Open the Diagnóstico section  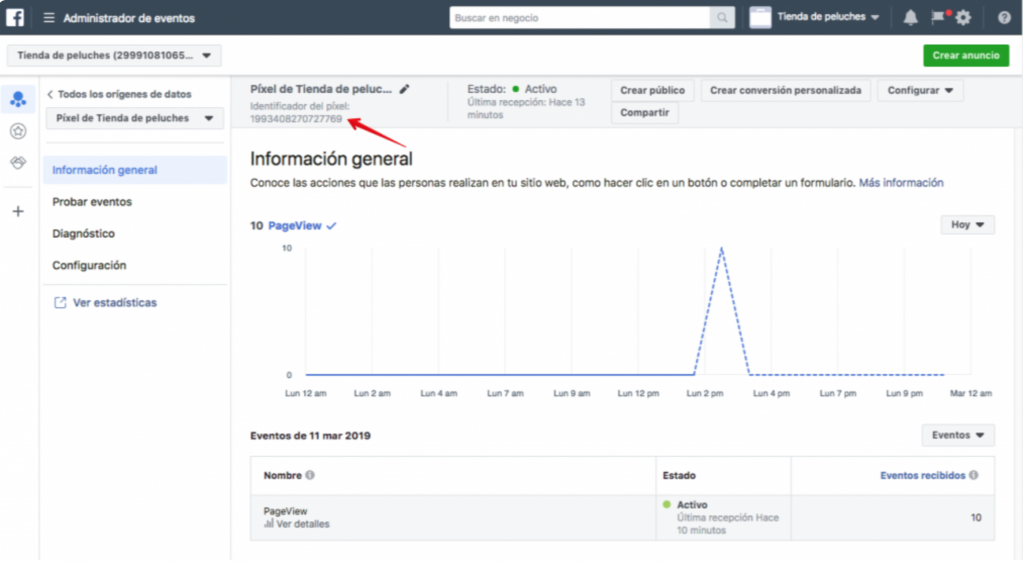pyautogui.click(x=83, y=234)
